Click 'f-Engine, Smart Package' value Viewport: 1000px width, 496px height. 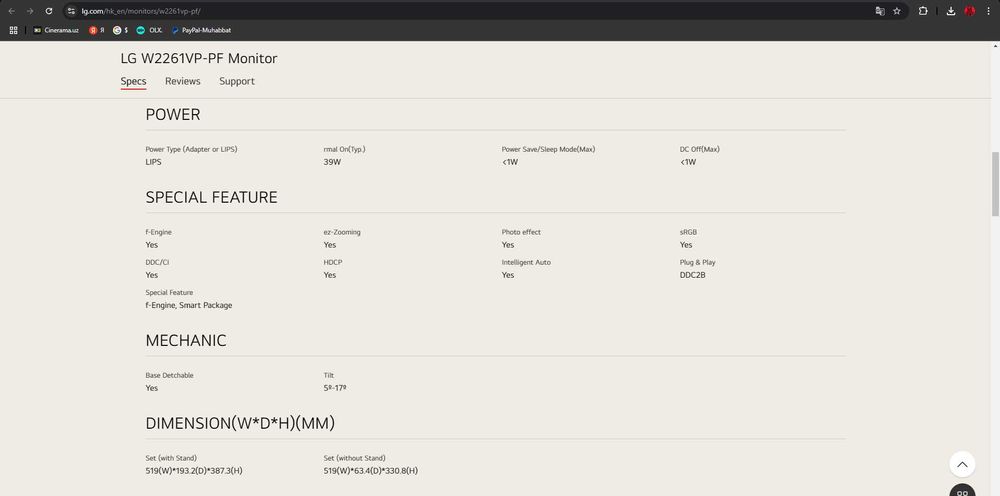(189, 305)
